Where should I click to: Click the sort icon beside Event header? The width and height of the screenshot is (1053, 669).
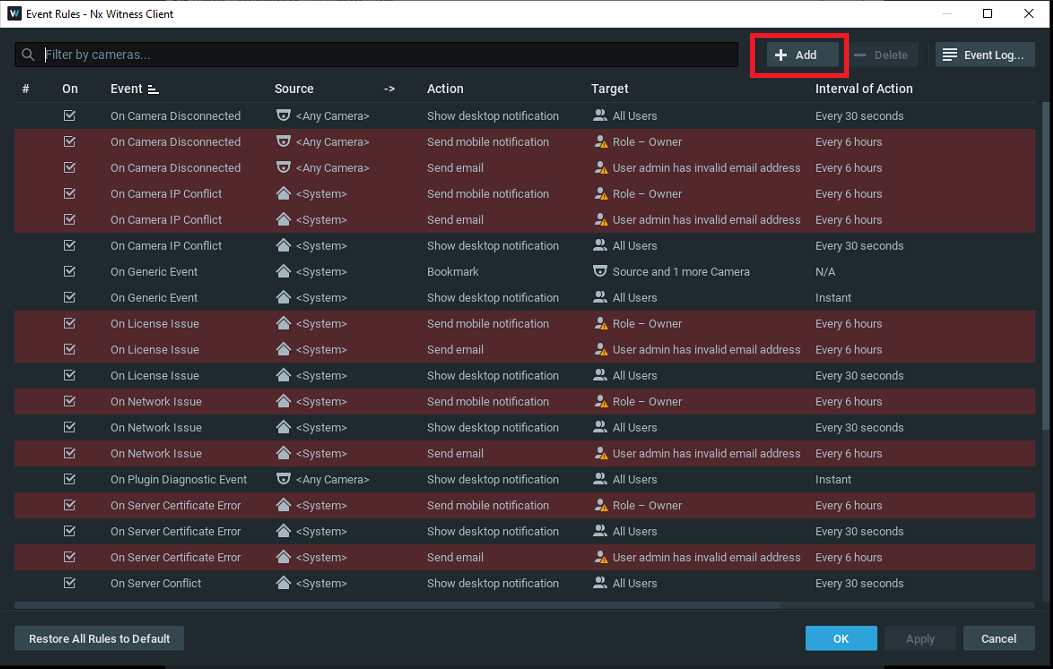tap(153, 89)
